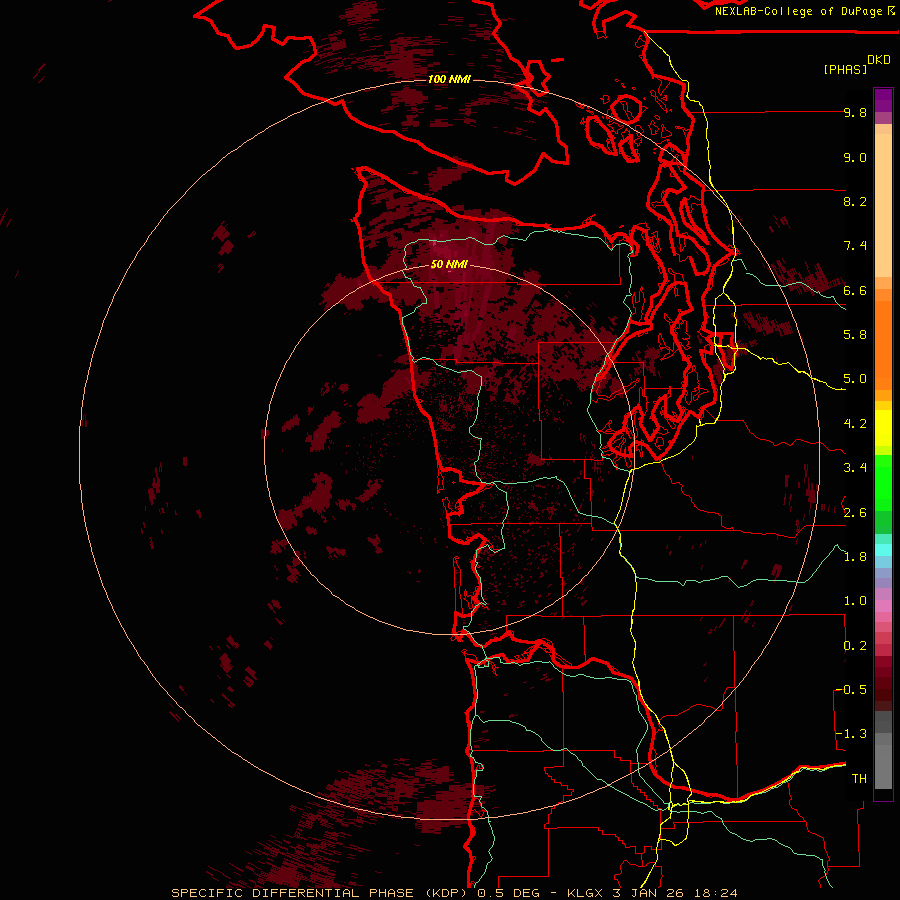Click the TH threshold label
This screenshot has width=900, height=900.
pos(859,779)
